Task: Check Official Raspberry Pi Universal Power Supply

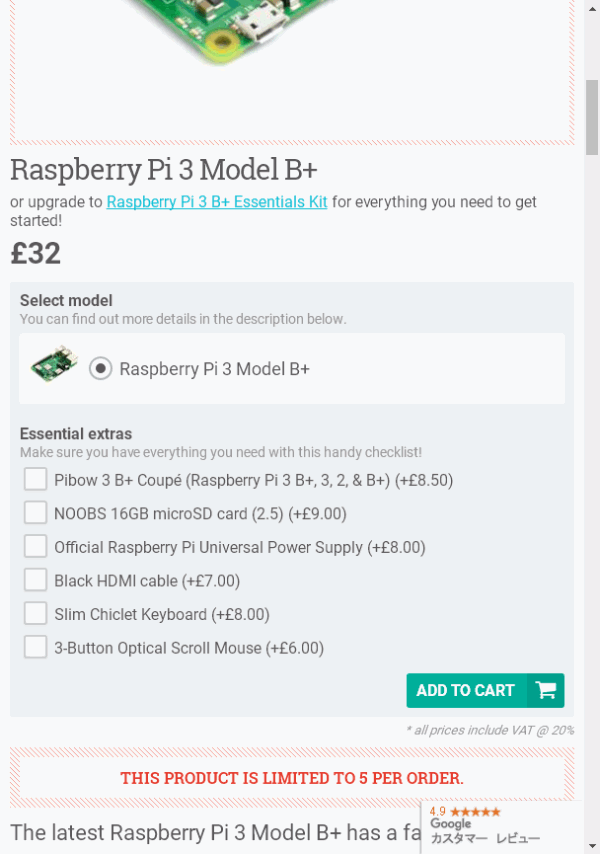Action: point(35,546)
